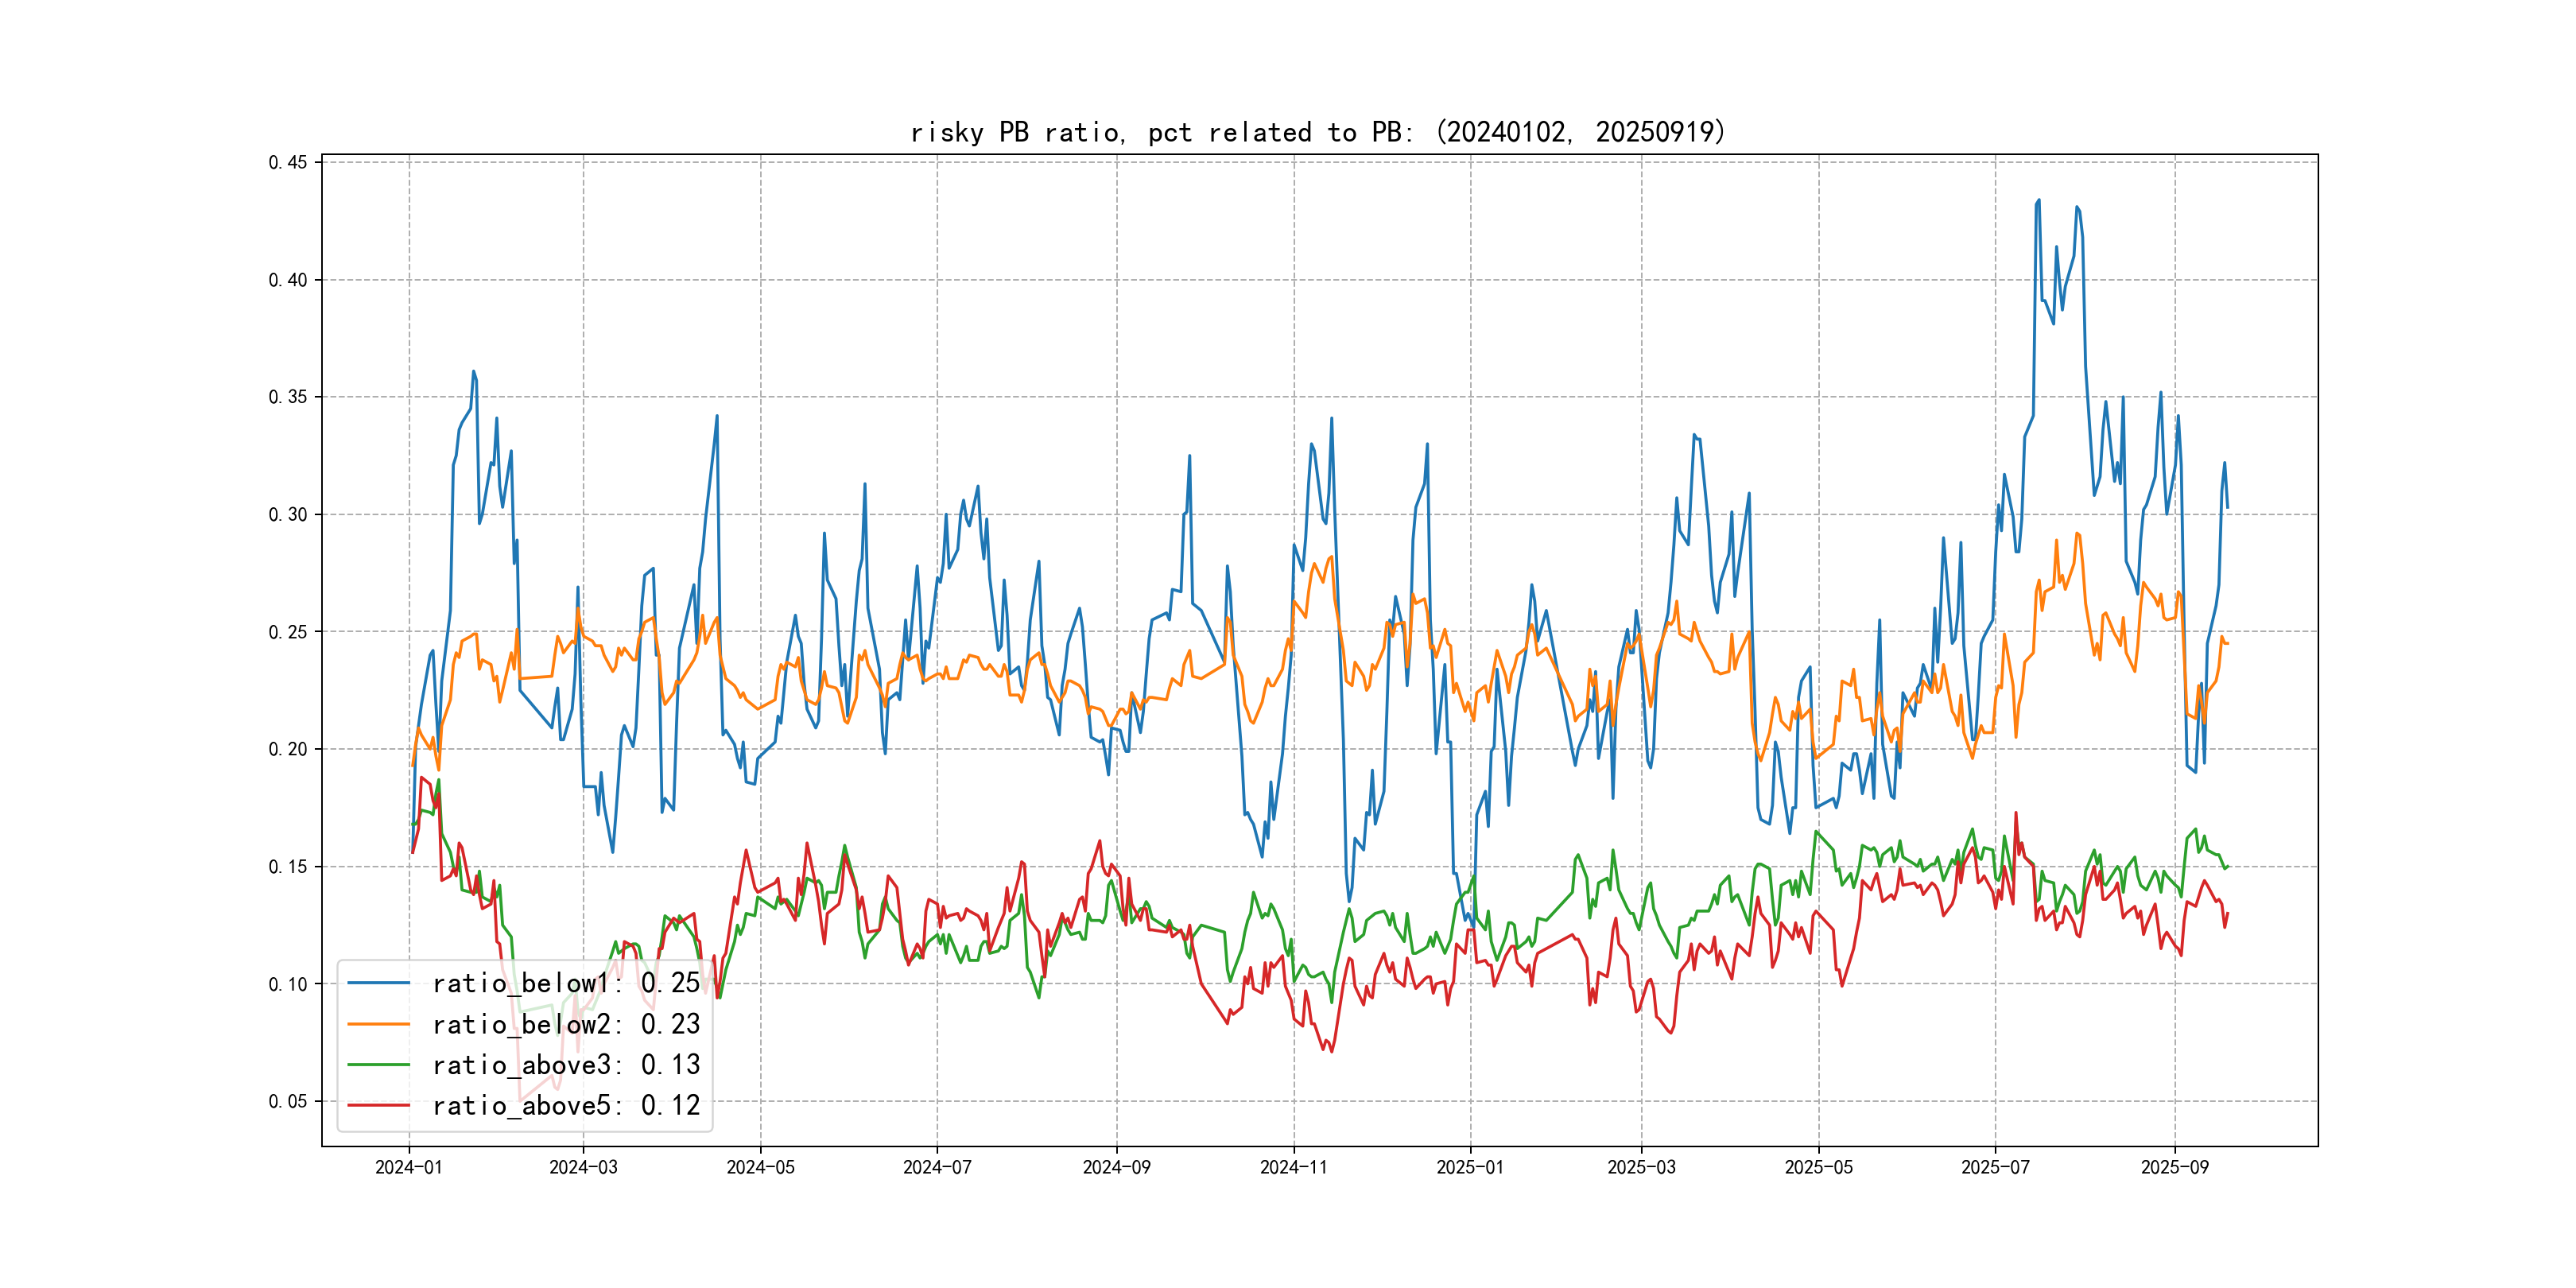The width and height of the screenshot is (2576, 1288).
Task: Click the 2024-07 x-axis tick label
Action: click(x=937, y=1167)
